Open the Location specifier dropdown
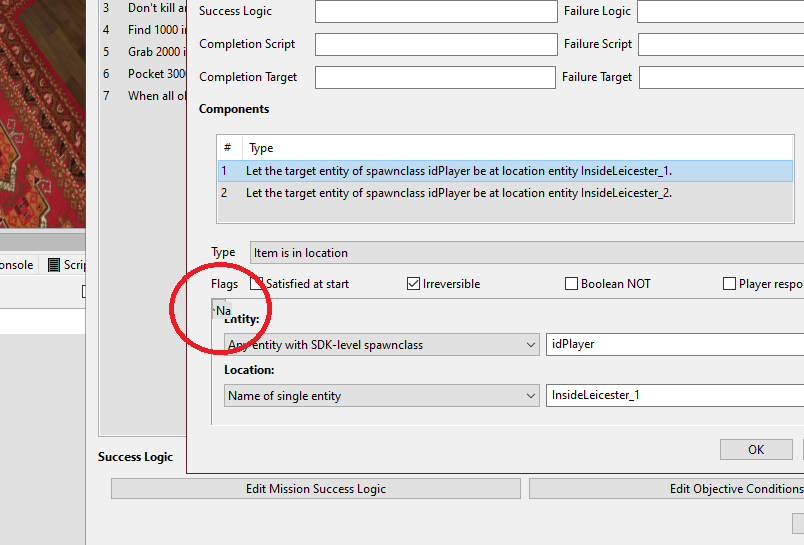The width and height of the screenshot is (804, 545). (x=382, y=396)
